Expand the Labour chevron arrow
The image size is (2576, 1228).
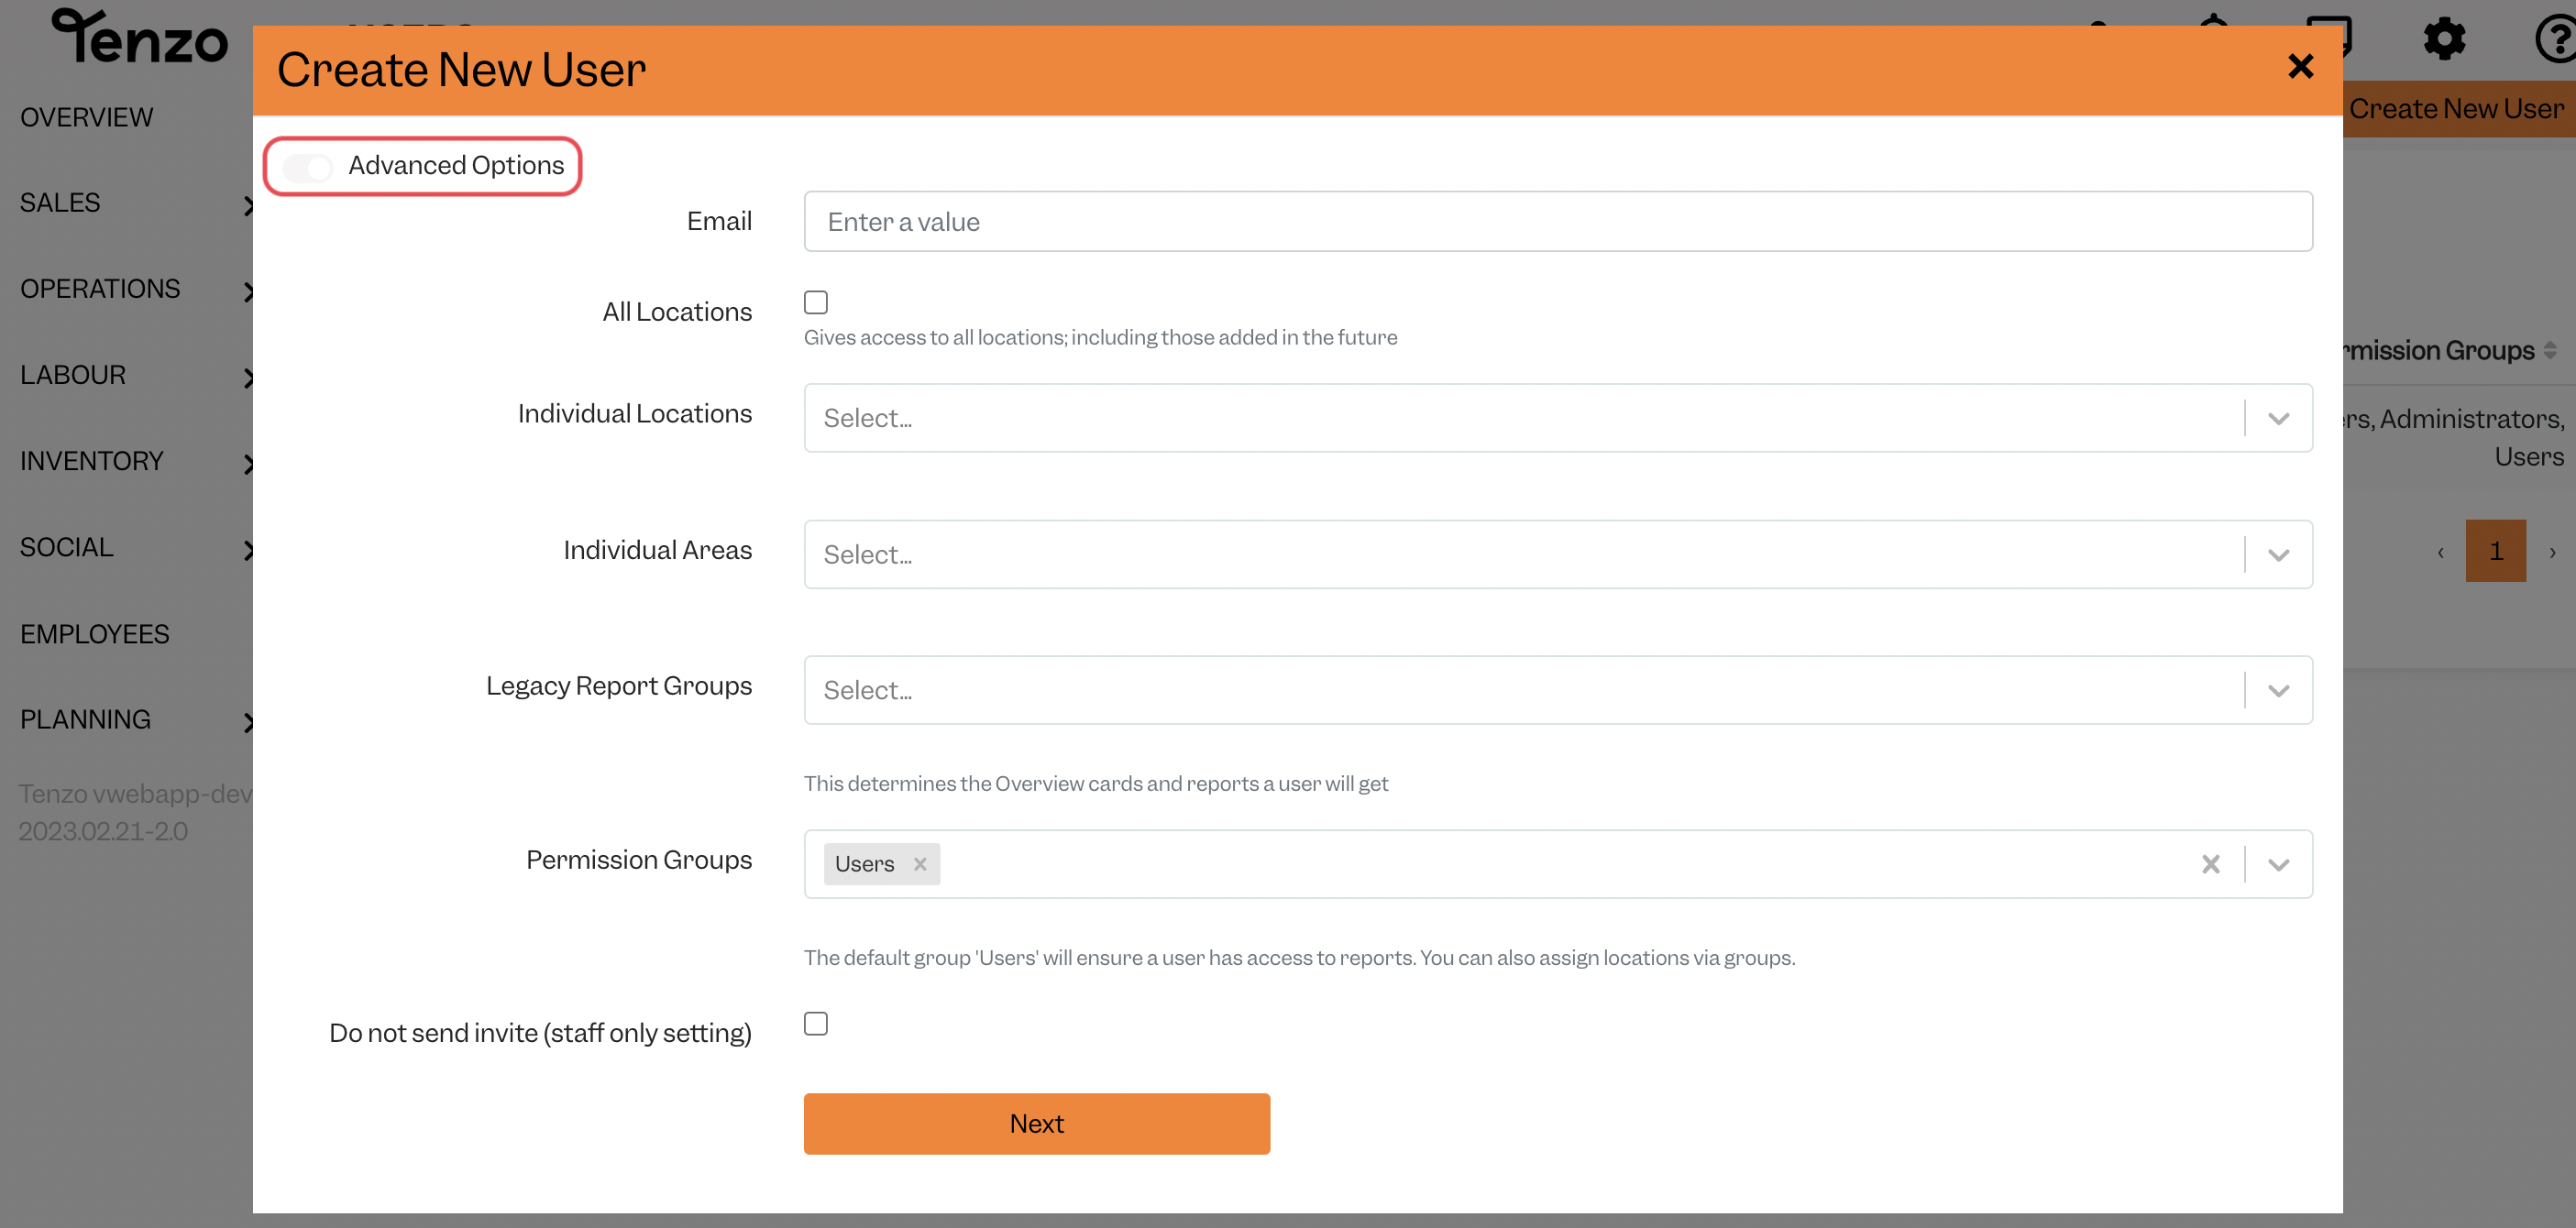point(248,377)
